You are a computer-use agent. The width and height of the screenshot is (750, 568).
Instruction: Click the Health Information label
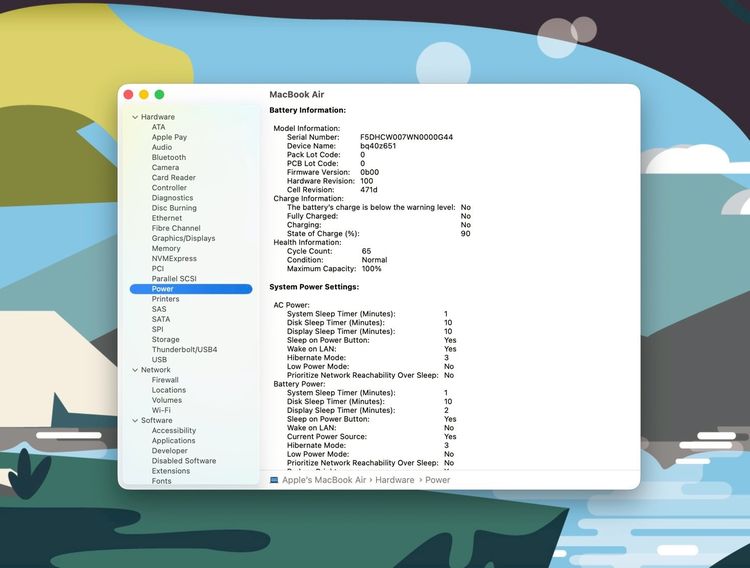point(308,243)
